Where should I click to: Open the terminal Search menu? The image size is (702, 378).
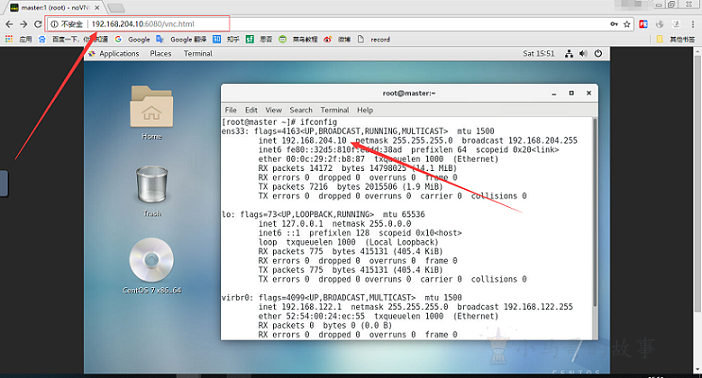click(301, 110)
